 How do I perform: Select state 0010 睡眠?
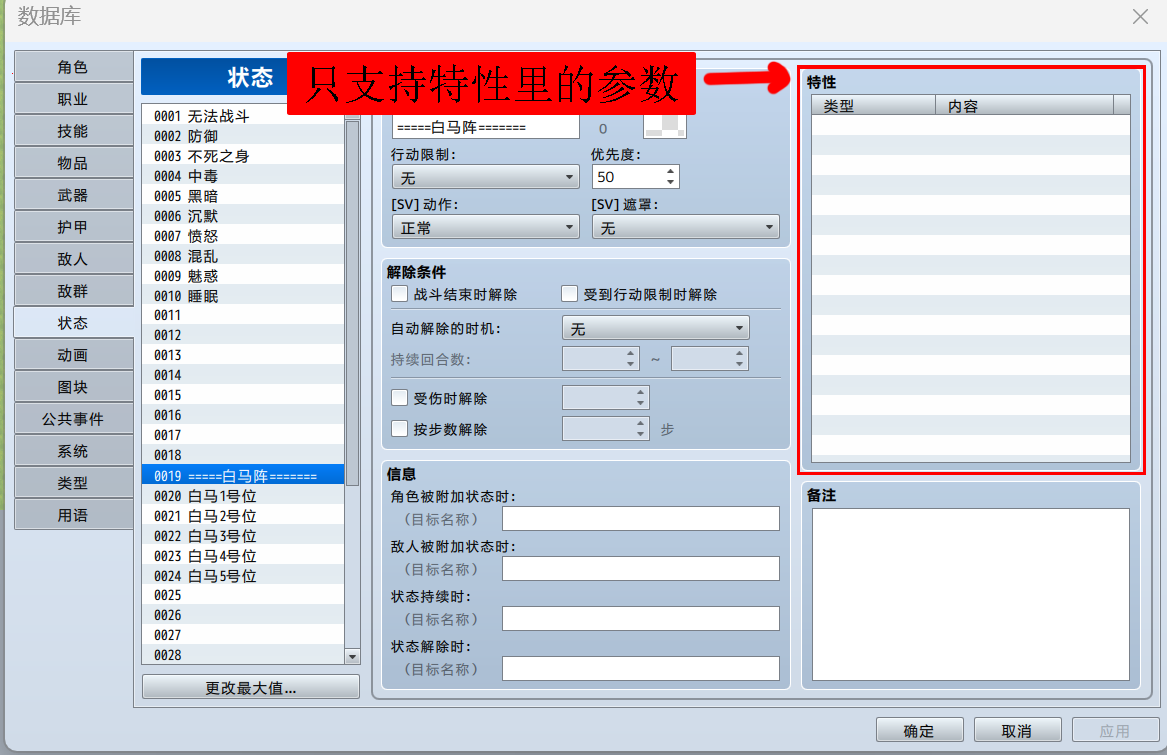point(243,296)
